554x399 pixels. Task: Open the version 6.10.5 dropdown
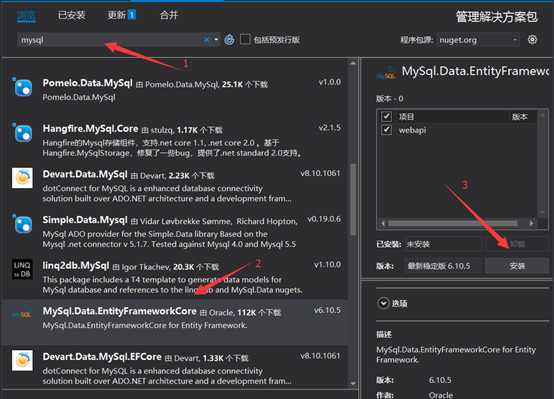coord(444,266)
